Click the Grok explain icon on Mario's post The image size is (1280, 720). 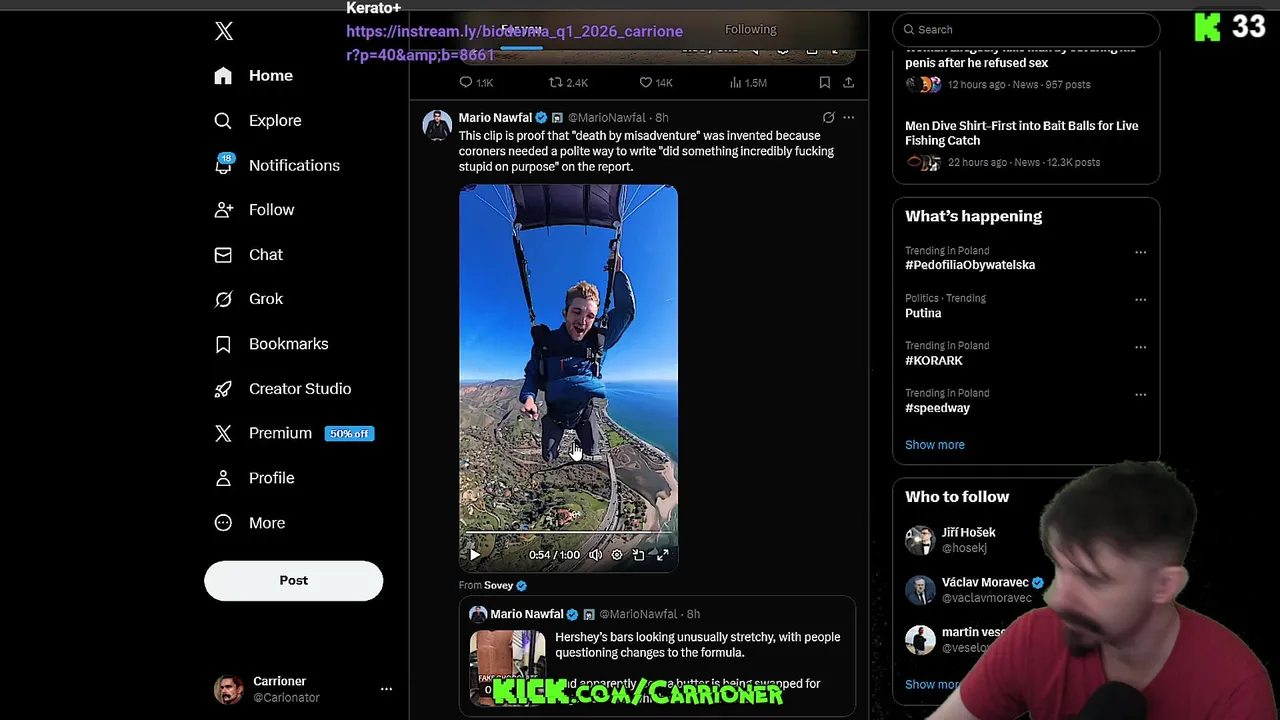[x=828, y=118]
